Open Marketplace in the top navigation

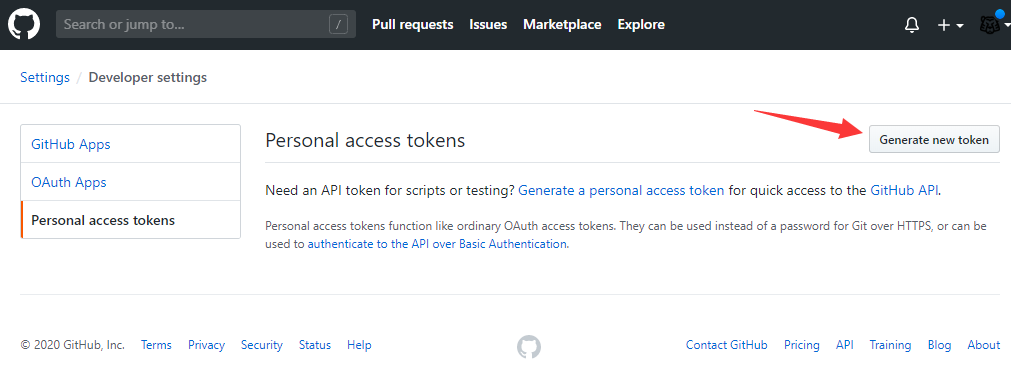(562, 24)
